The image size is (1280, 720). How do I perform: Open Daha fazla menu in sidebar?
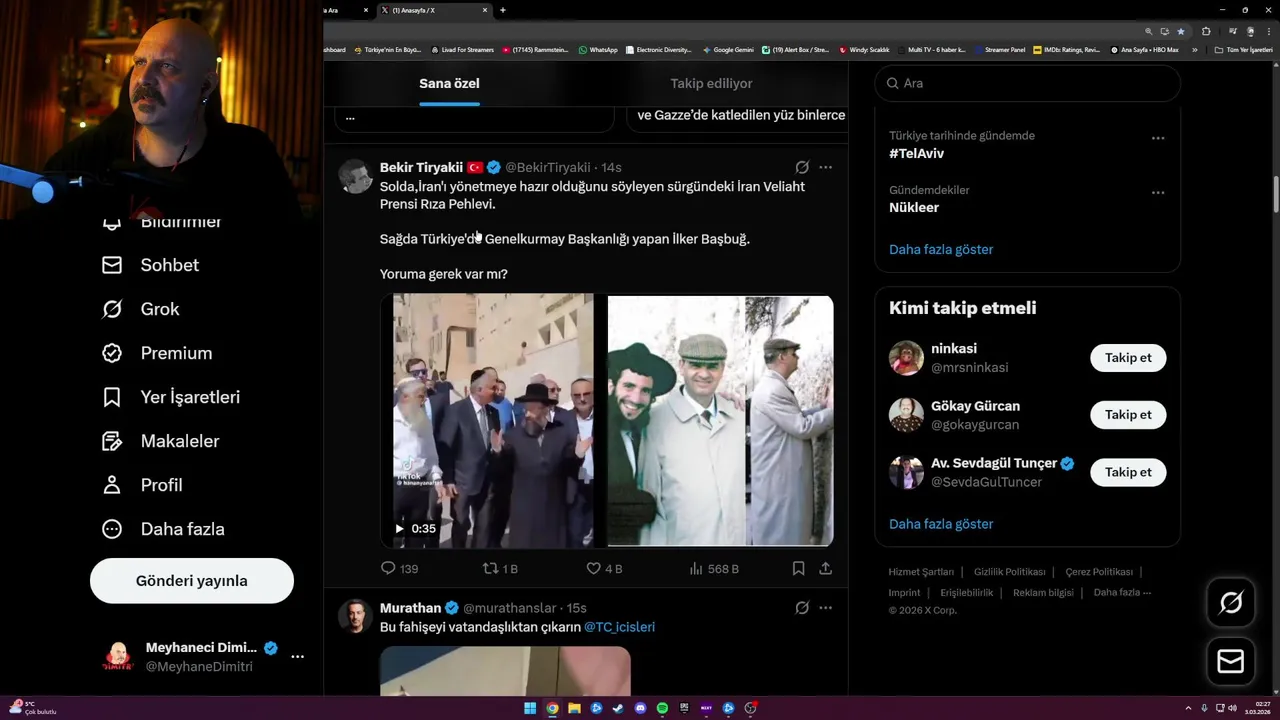click(163, 529)
